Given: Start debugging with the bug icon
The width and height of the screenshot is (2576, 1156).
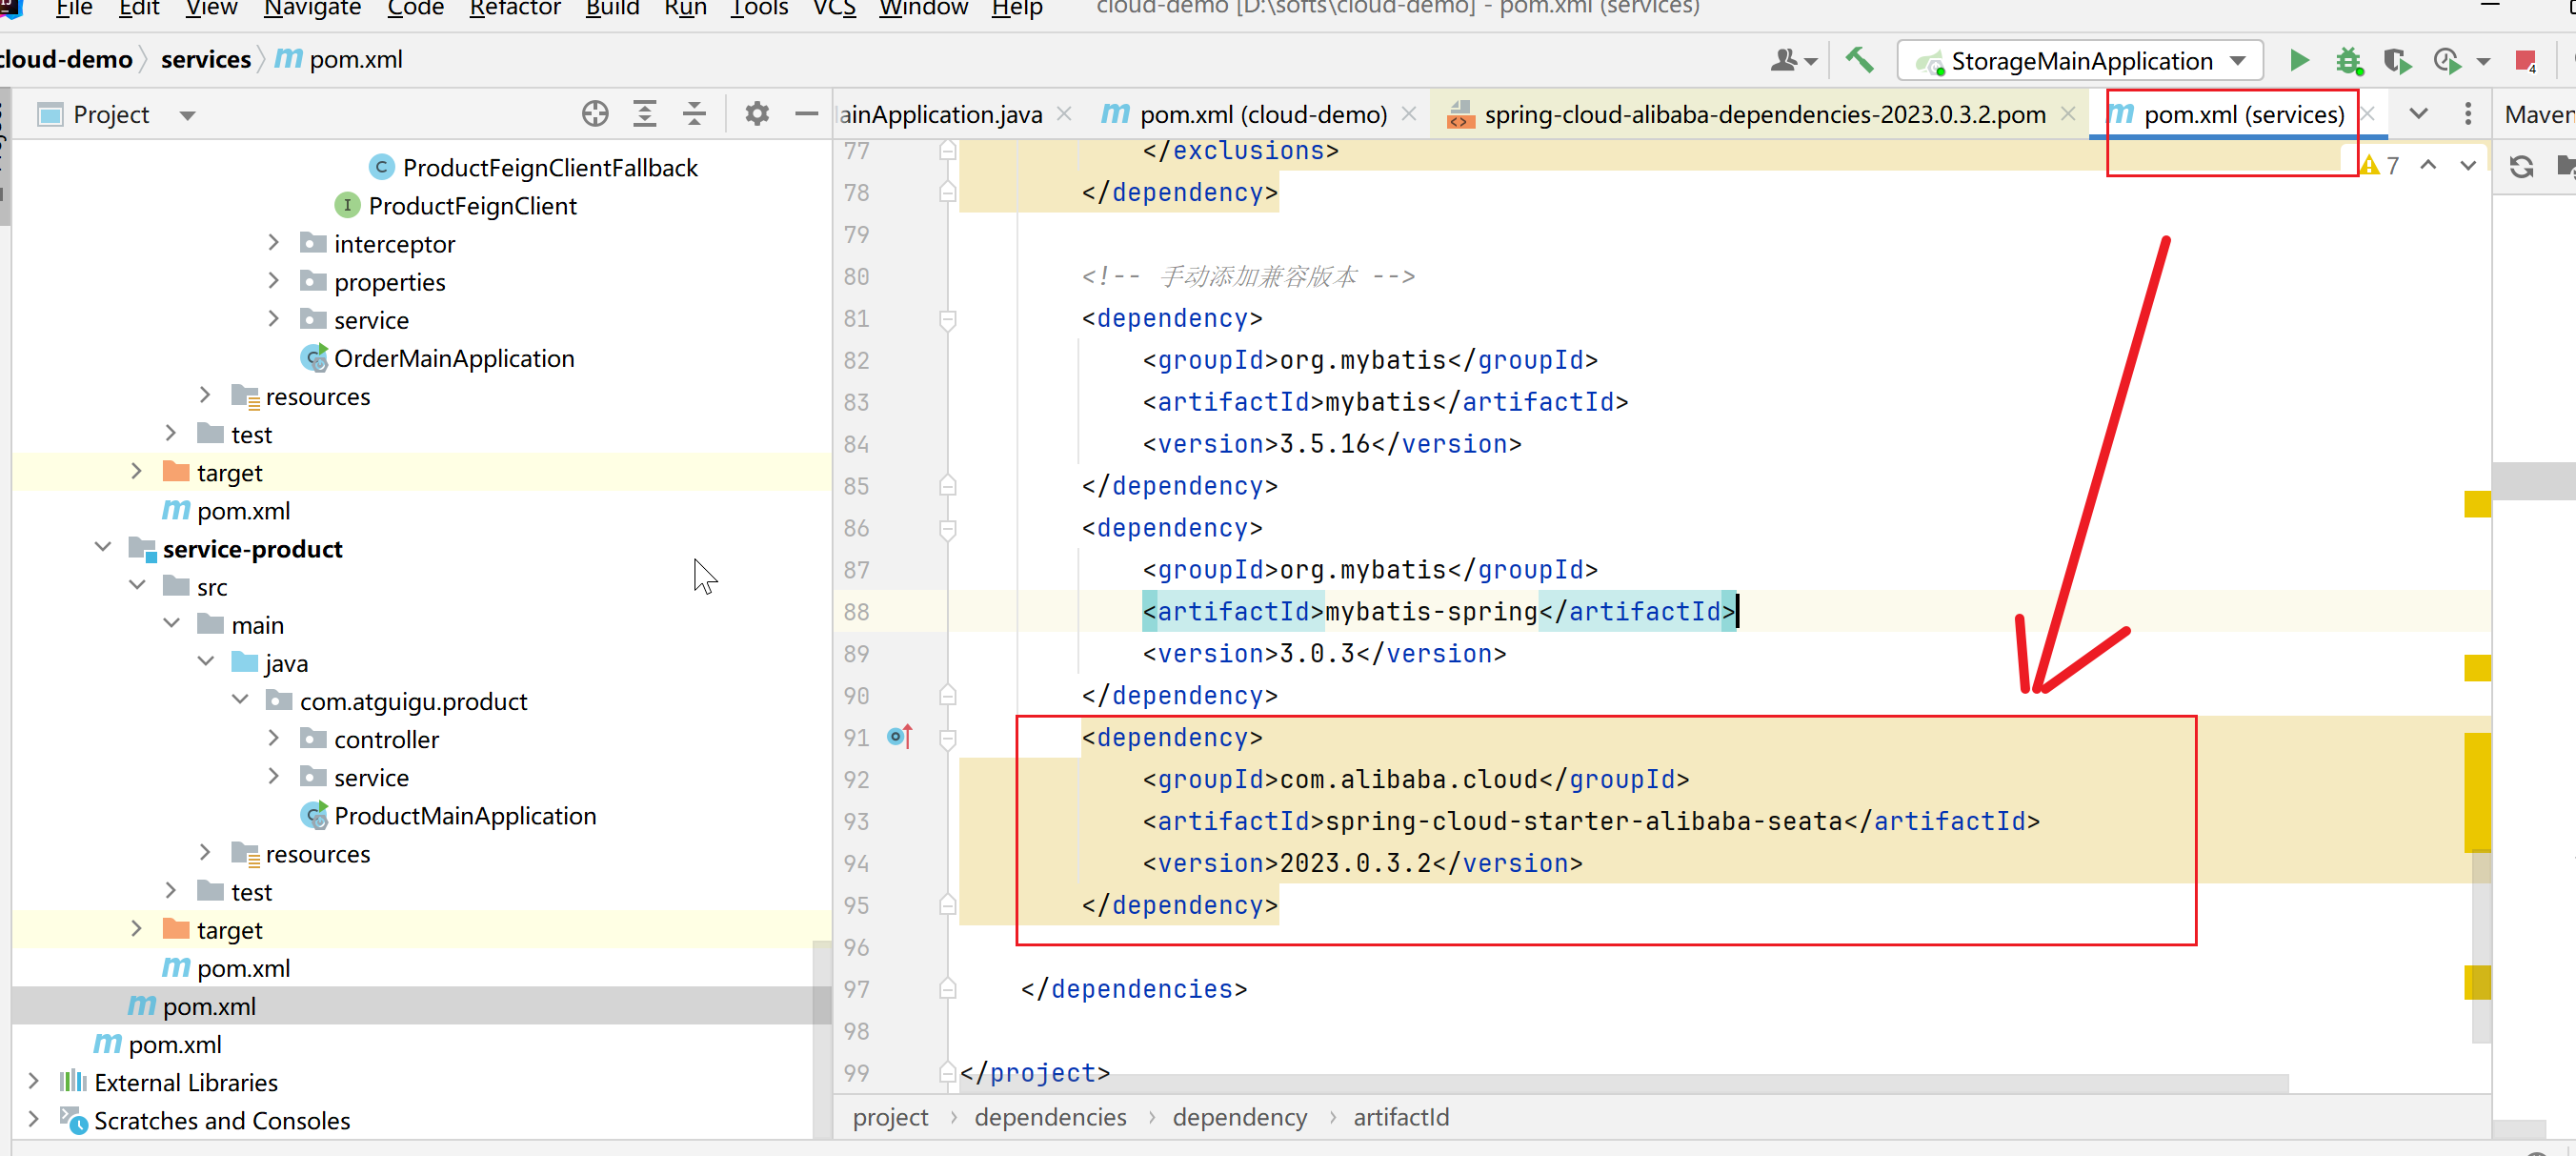Looking at the screenshot, I should coord(2348,61).
